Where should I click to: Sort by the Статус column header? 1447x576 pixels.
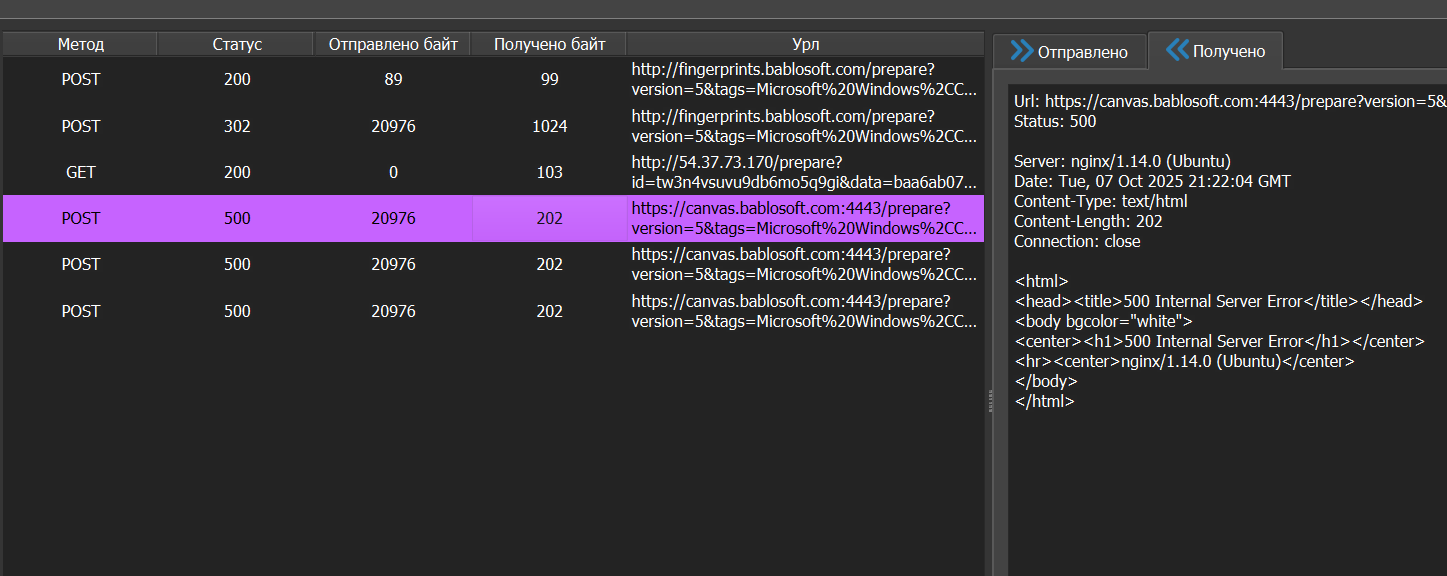(237, 44)
